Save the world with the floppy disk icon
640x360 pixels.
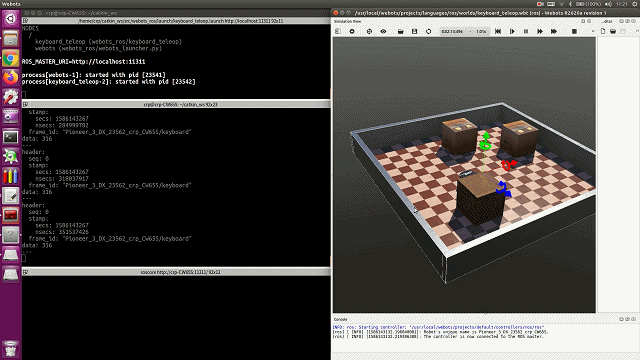click(x=415, y=31)
